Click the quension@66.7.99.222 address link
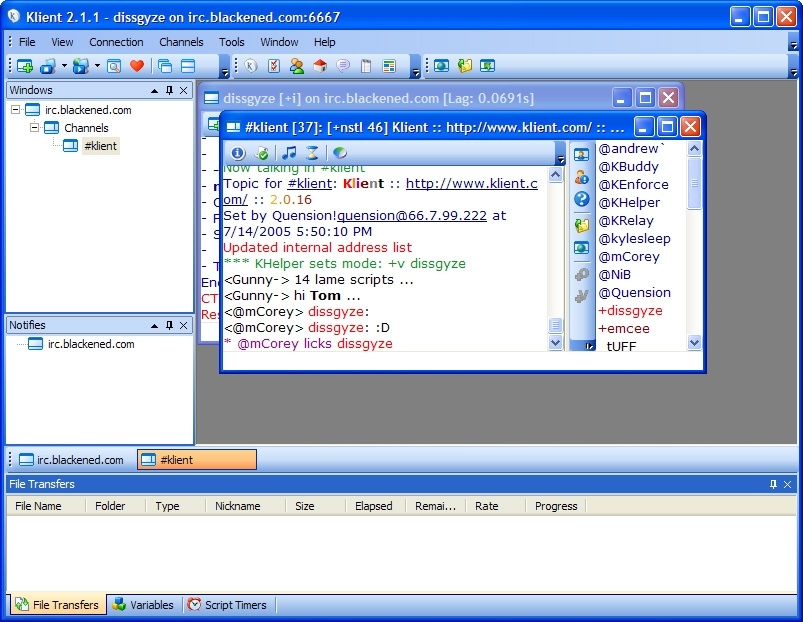The image size is (803, 622). [x=412, y=216]
